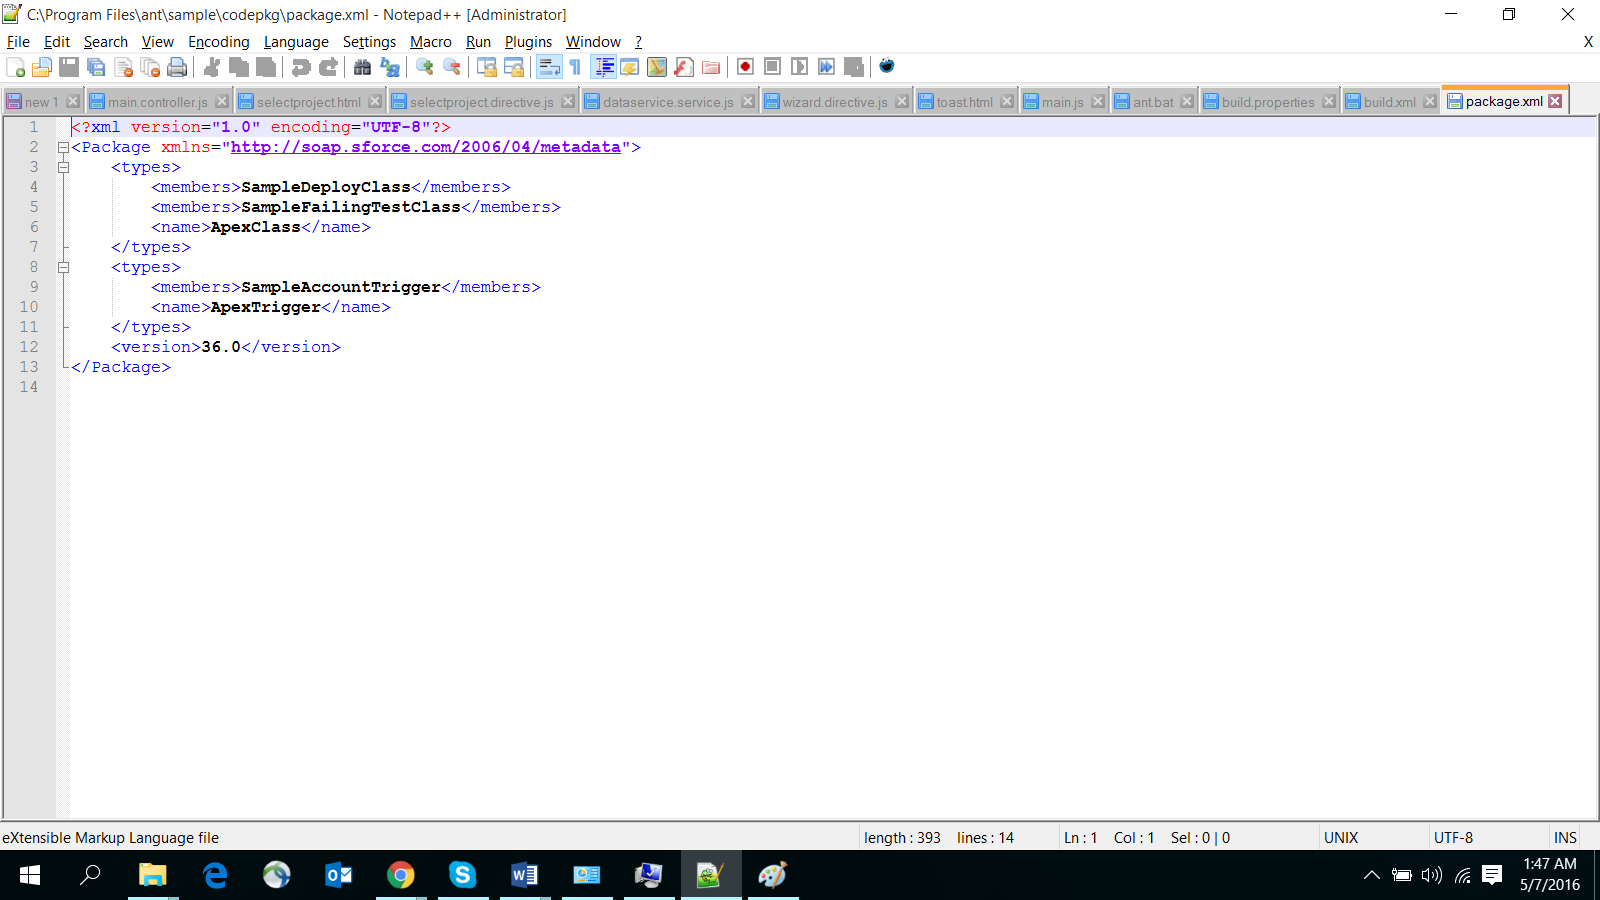Close the package.xml tab
The image size is (1600, 900).
1555,101
